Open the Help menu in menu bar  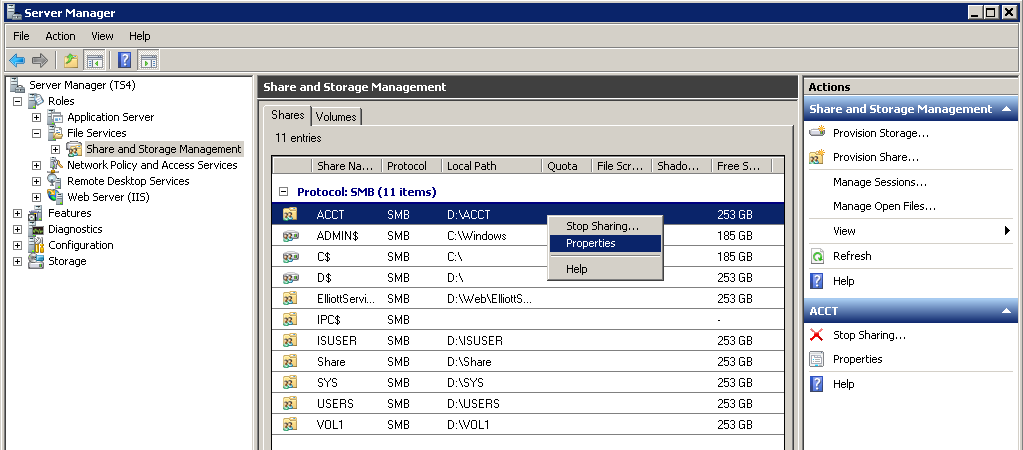tap(139, 36)
